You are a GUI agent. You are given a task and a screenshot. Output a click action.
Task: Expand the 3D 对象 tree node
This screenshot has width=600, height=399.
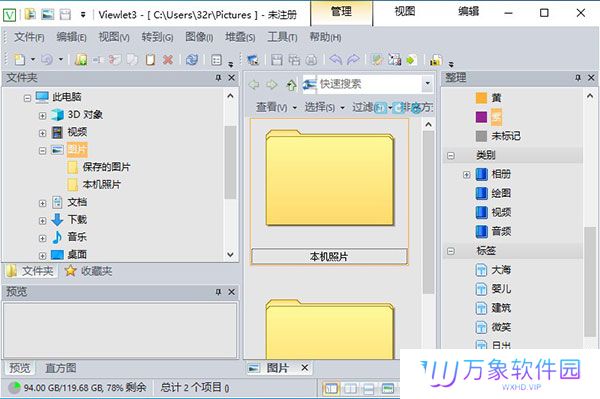(x=42, y=116)
